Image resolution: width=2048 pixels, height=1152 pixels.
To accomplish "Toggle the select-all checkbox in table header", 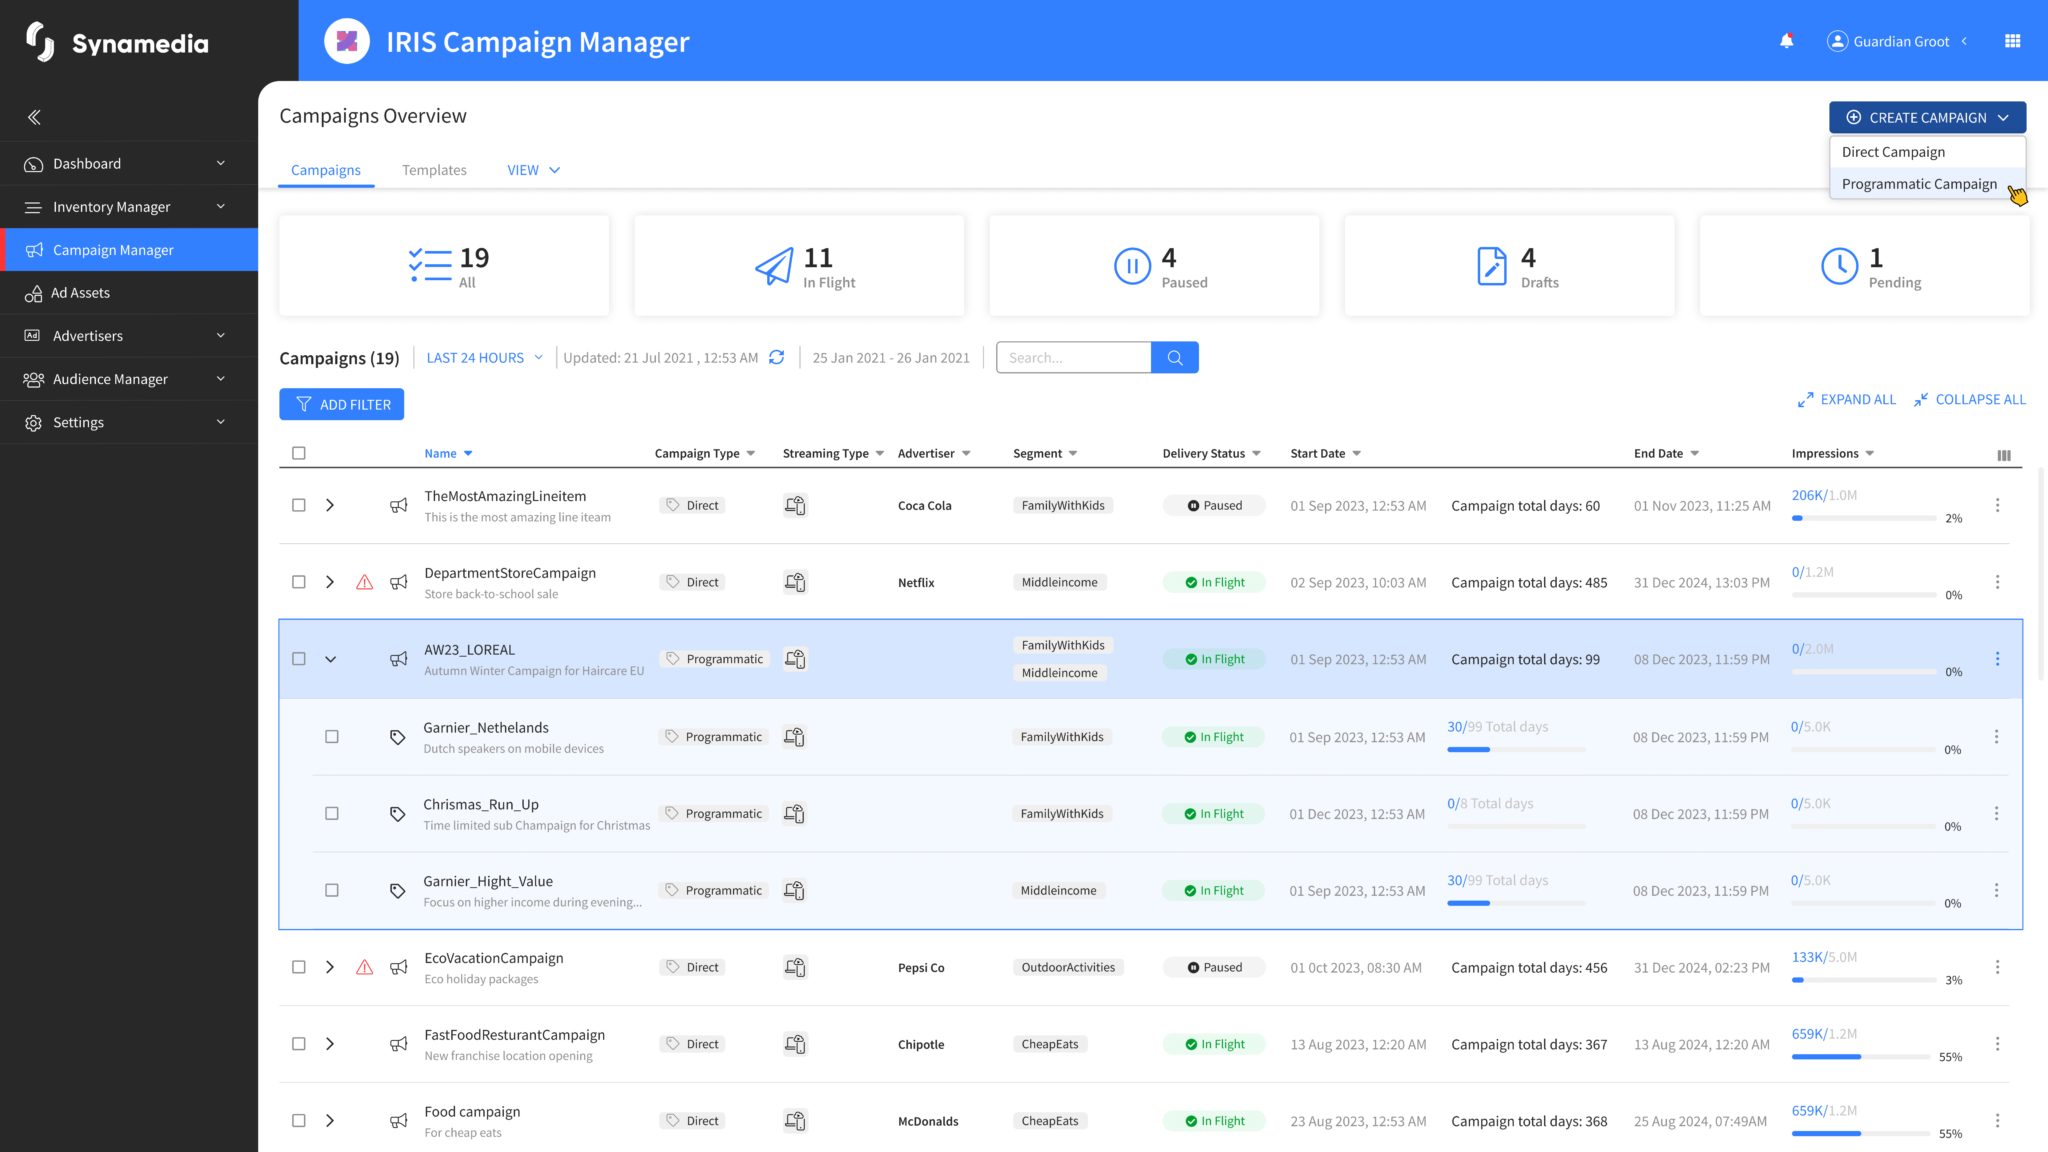I will point(298,453).
